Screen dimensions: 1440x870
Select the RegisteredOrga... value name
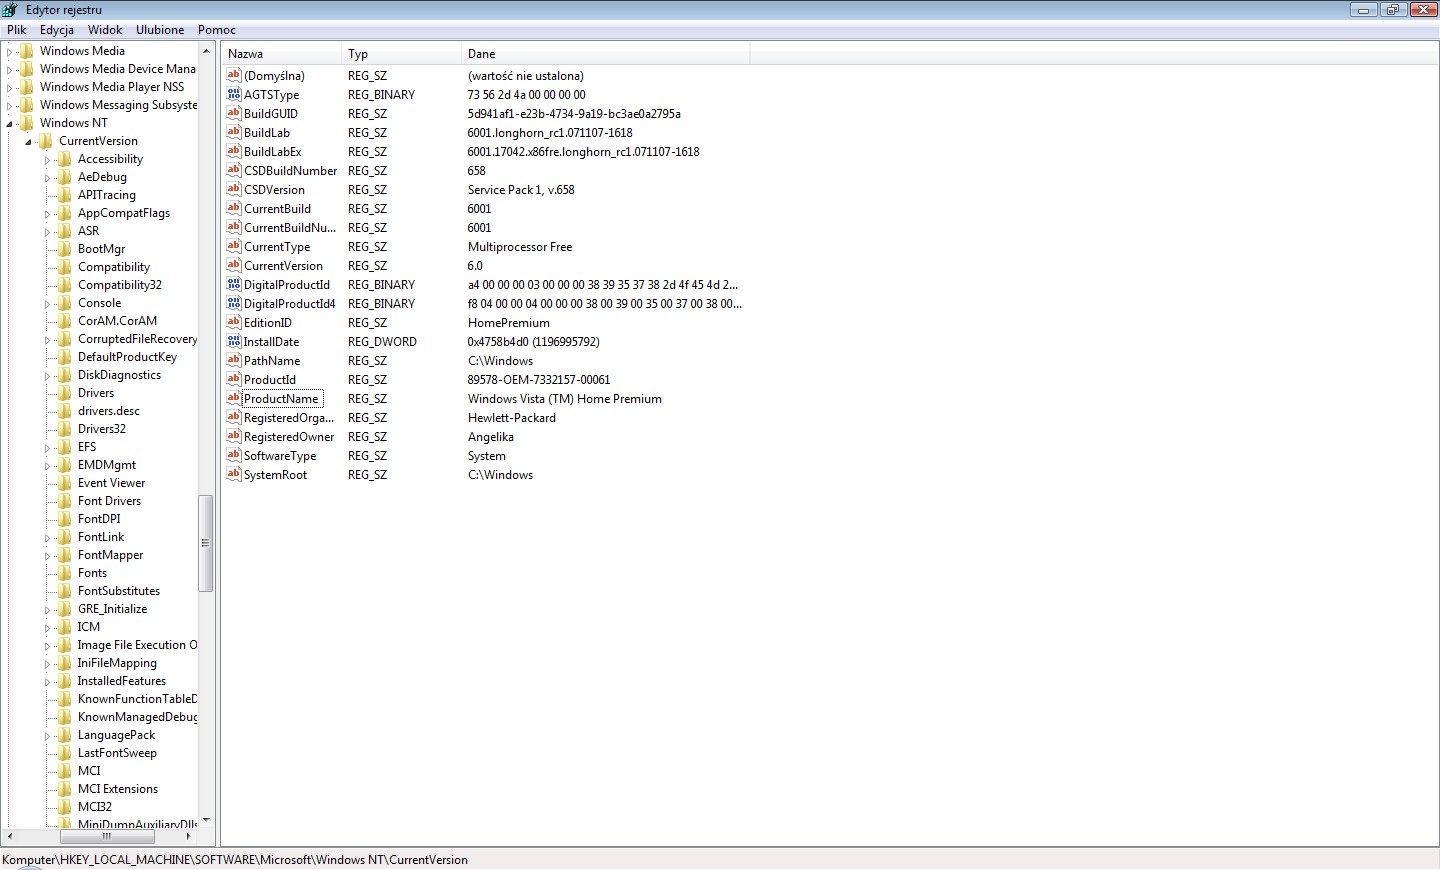289,418
